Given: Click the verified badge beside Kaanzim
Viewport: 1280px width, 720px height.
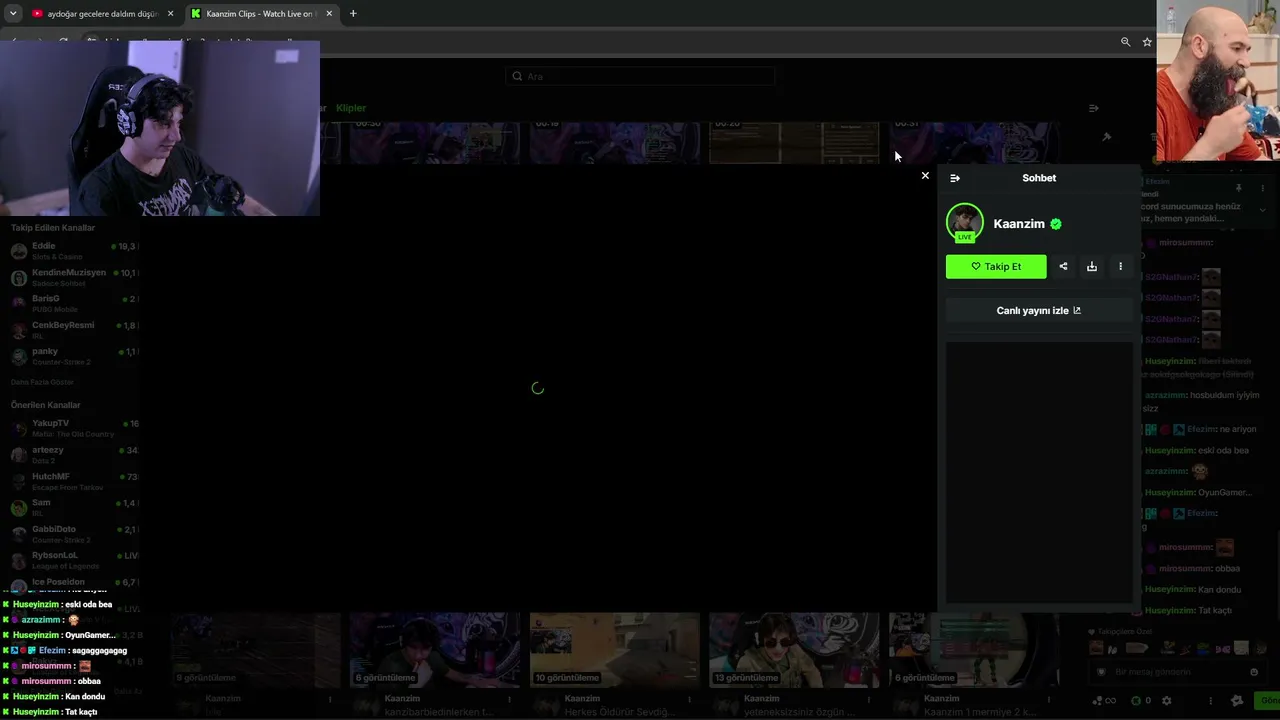Looking at the screenshot, I should click(x=1056, y=224).
